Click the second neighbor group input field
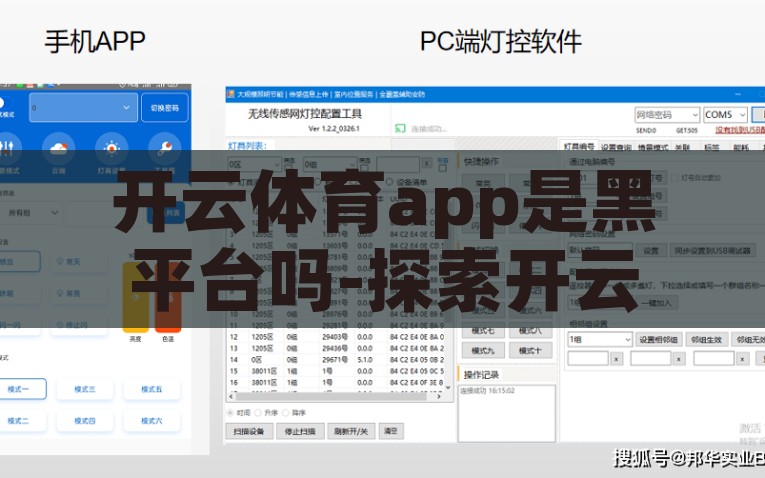The image size is (765, 478). (651, 358)
